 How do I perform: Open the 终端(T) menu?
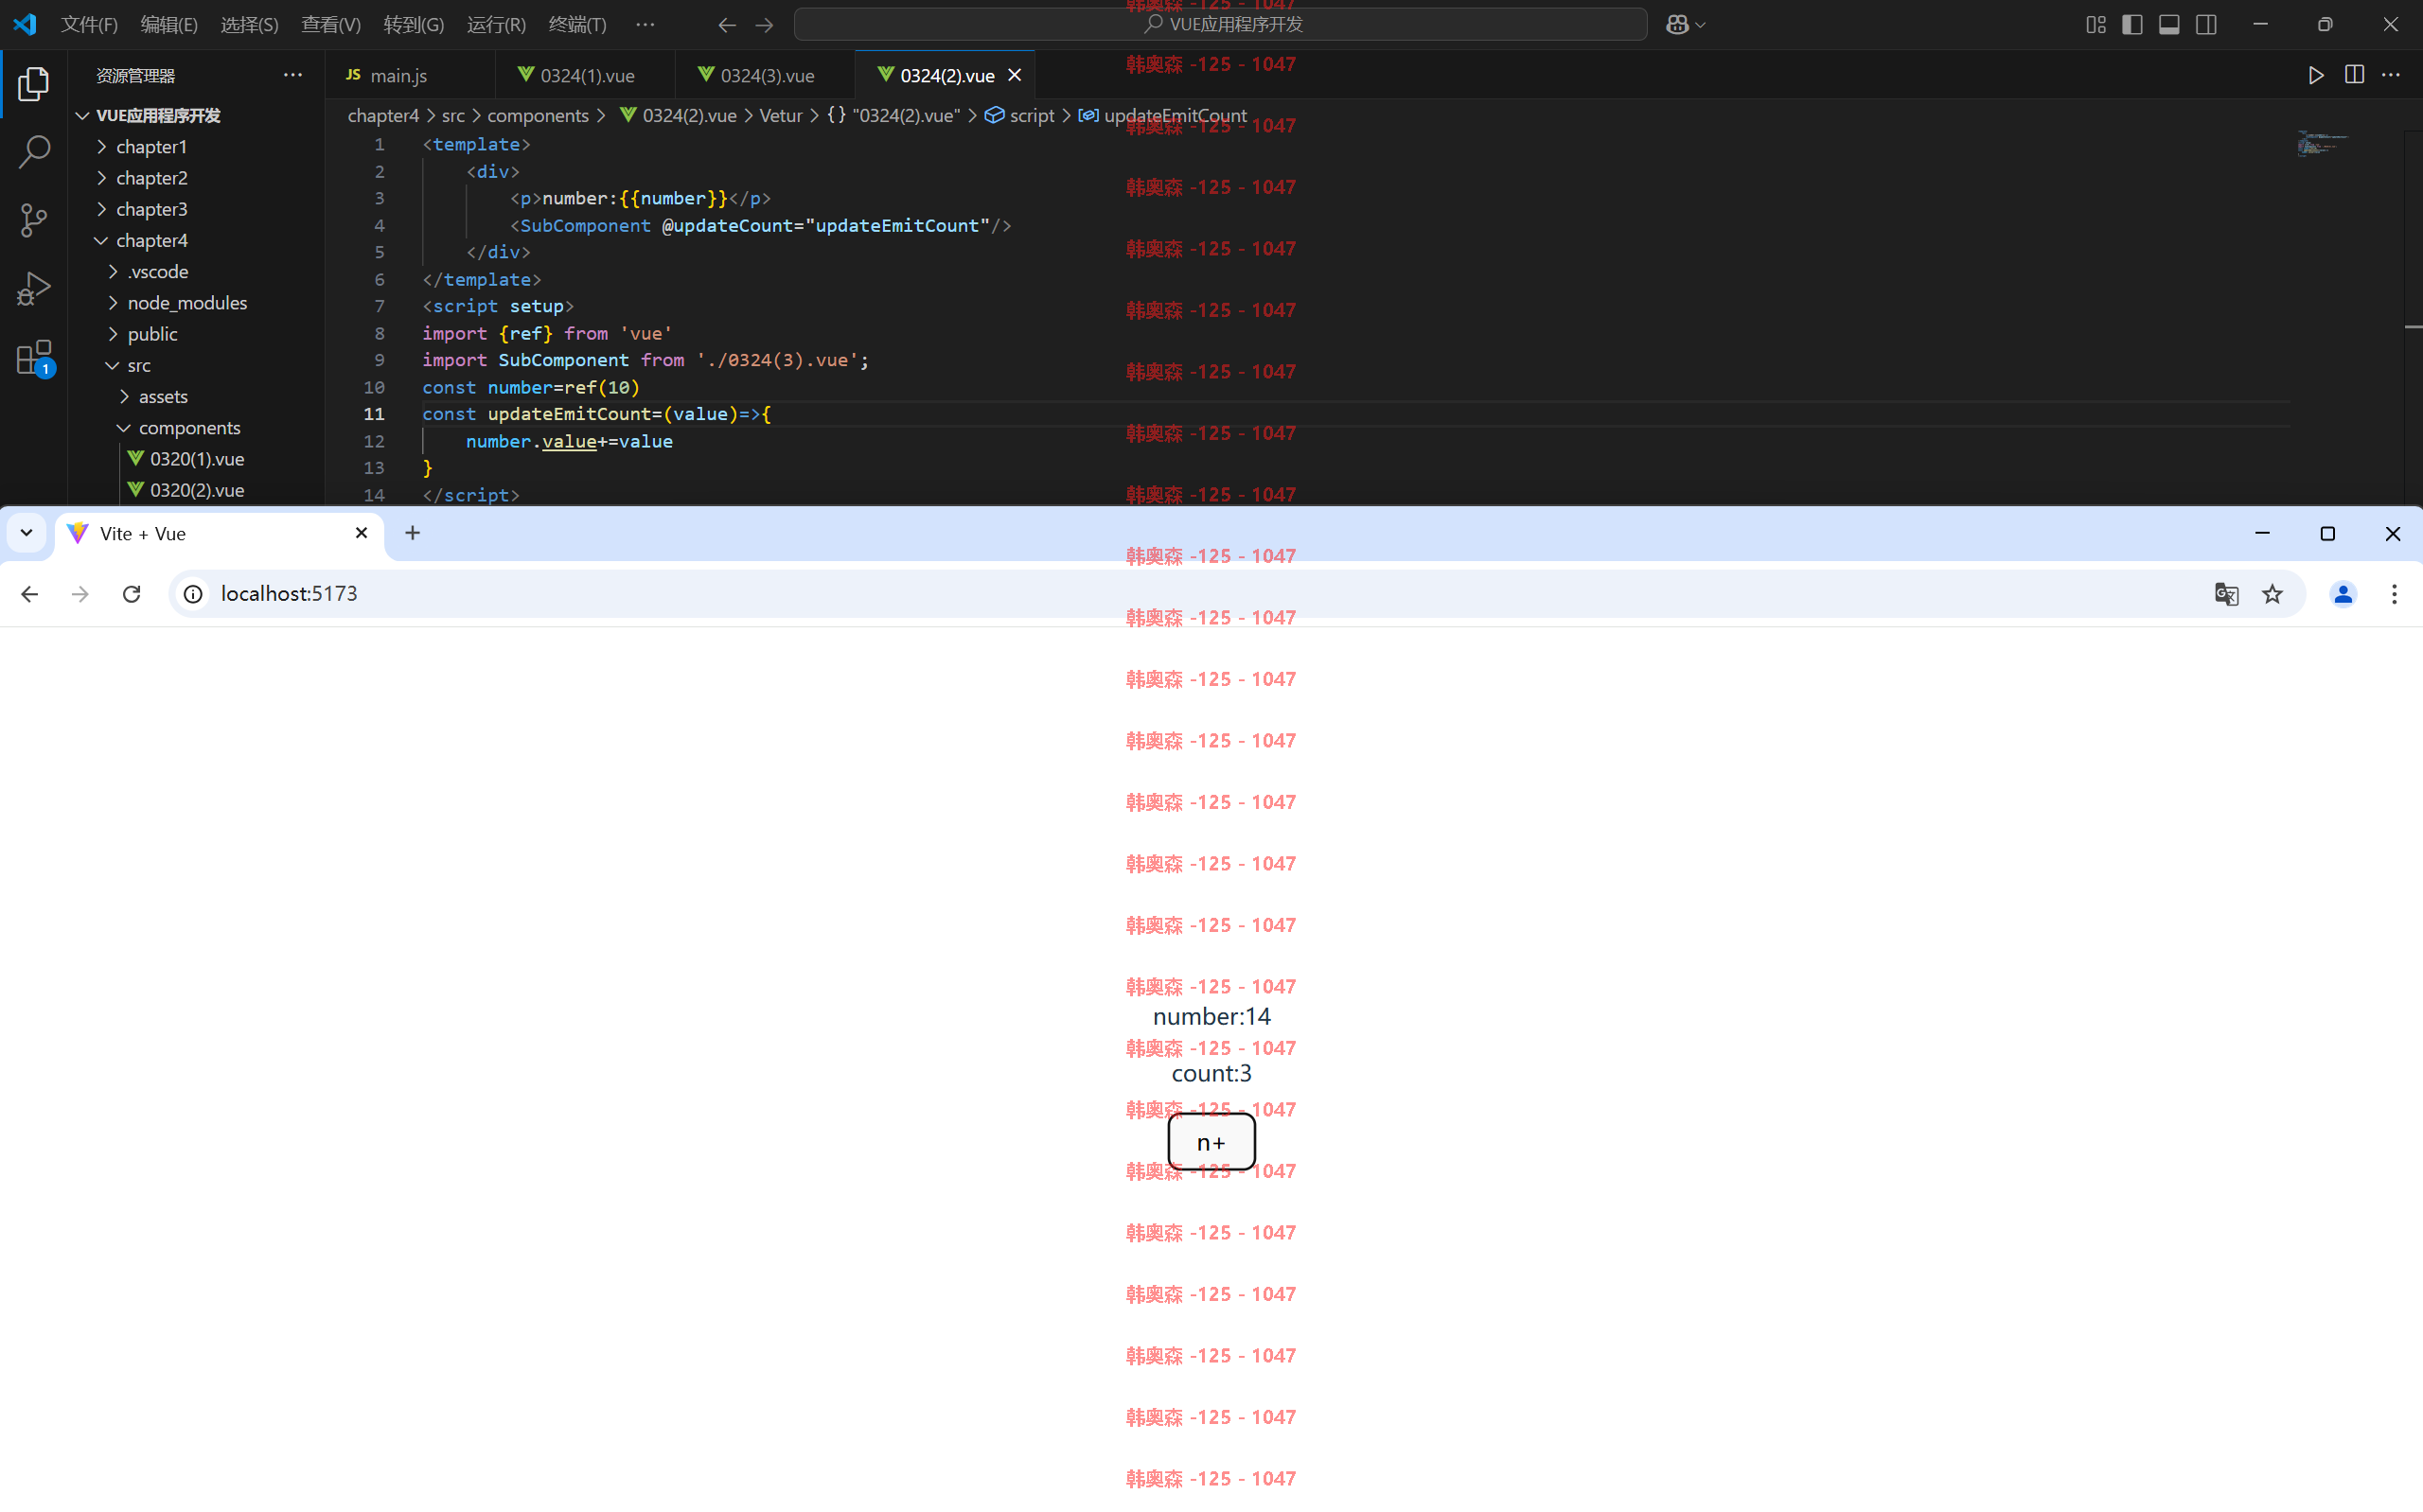pos(577,25)
